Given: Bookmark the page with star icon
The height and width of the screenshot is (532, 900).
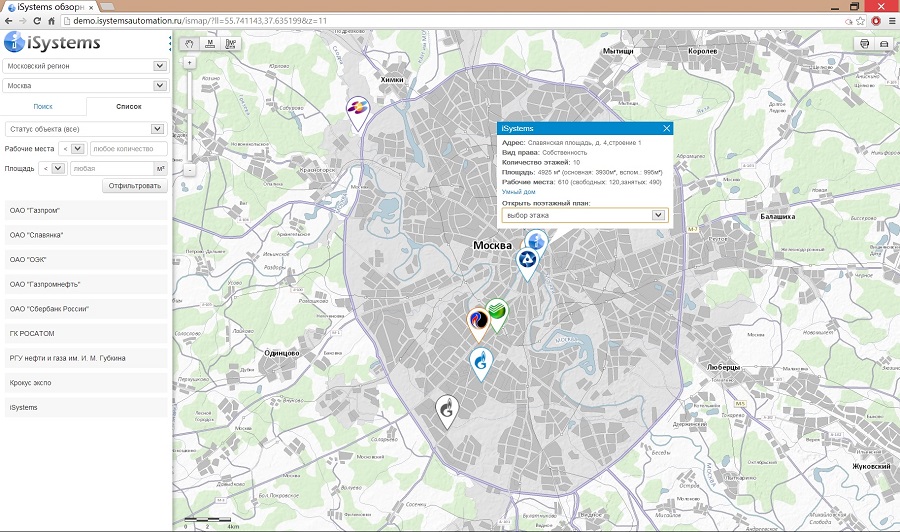Looking at the screenshot, I should 860,21.
